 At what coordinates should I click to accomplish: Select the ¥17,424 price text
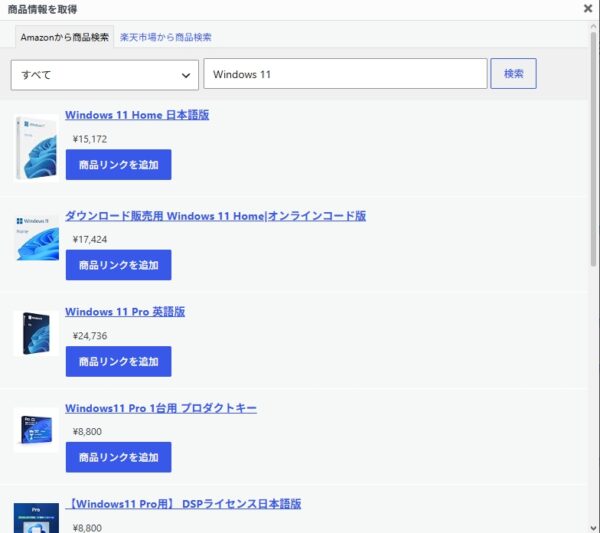pos(90,240)
